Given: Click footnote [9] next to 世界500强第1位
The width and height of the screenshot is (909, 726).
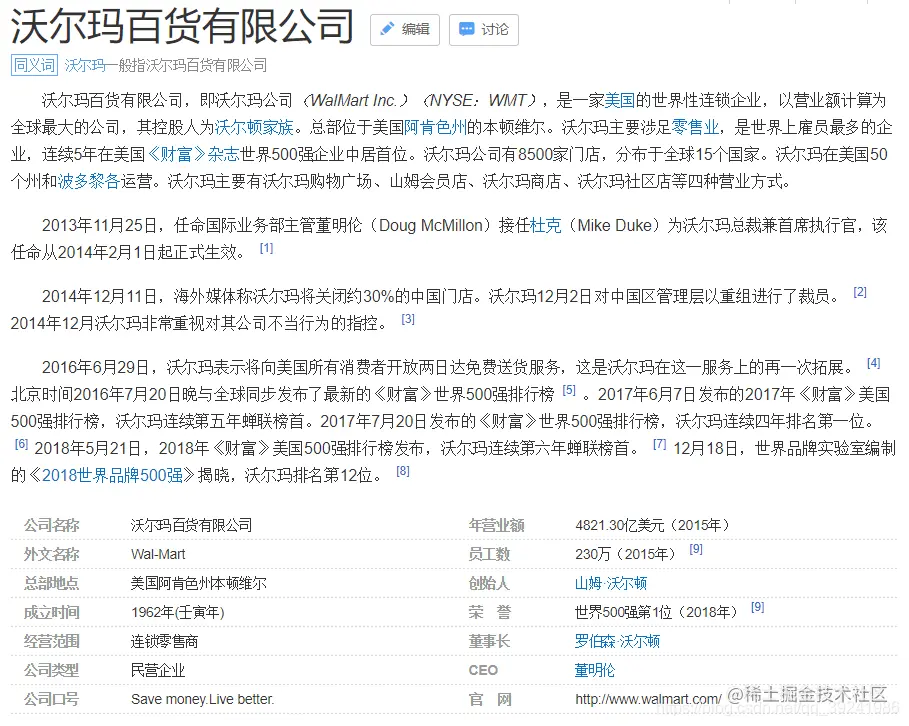Looking at the screenshot, I should click(757, 607).
